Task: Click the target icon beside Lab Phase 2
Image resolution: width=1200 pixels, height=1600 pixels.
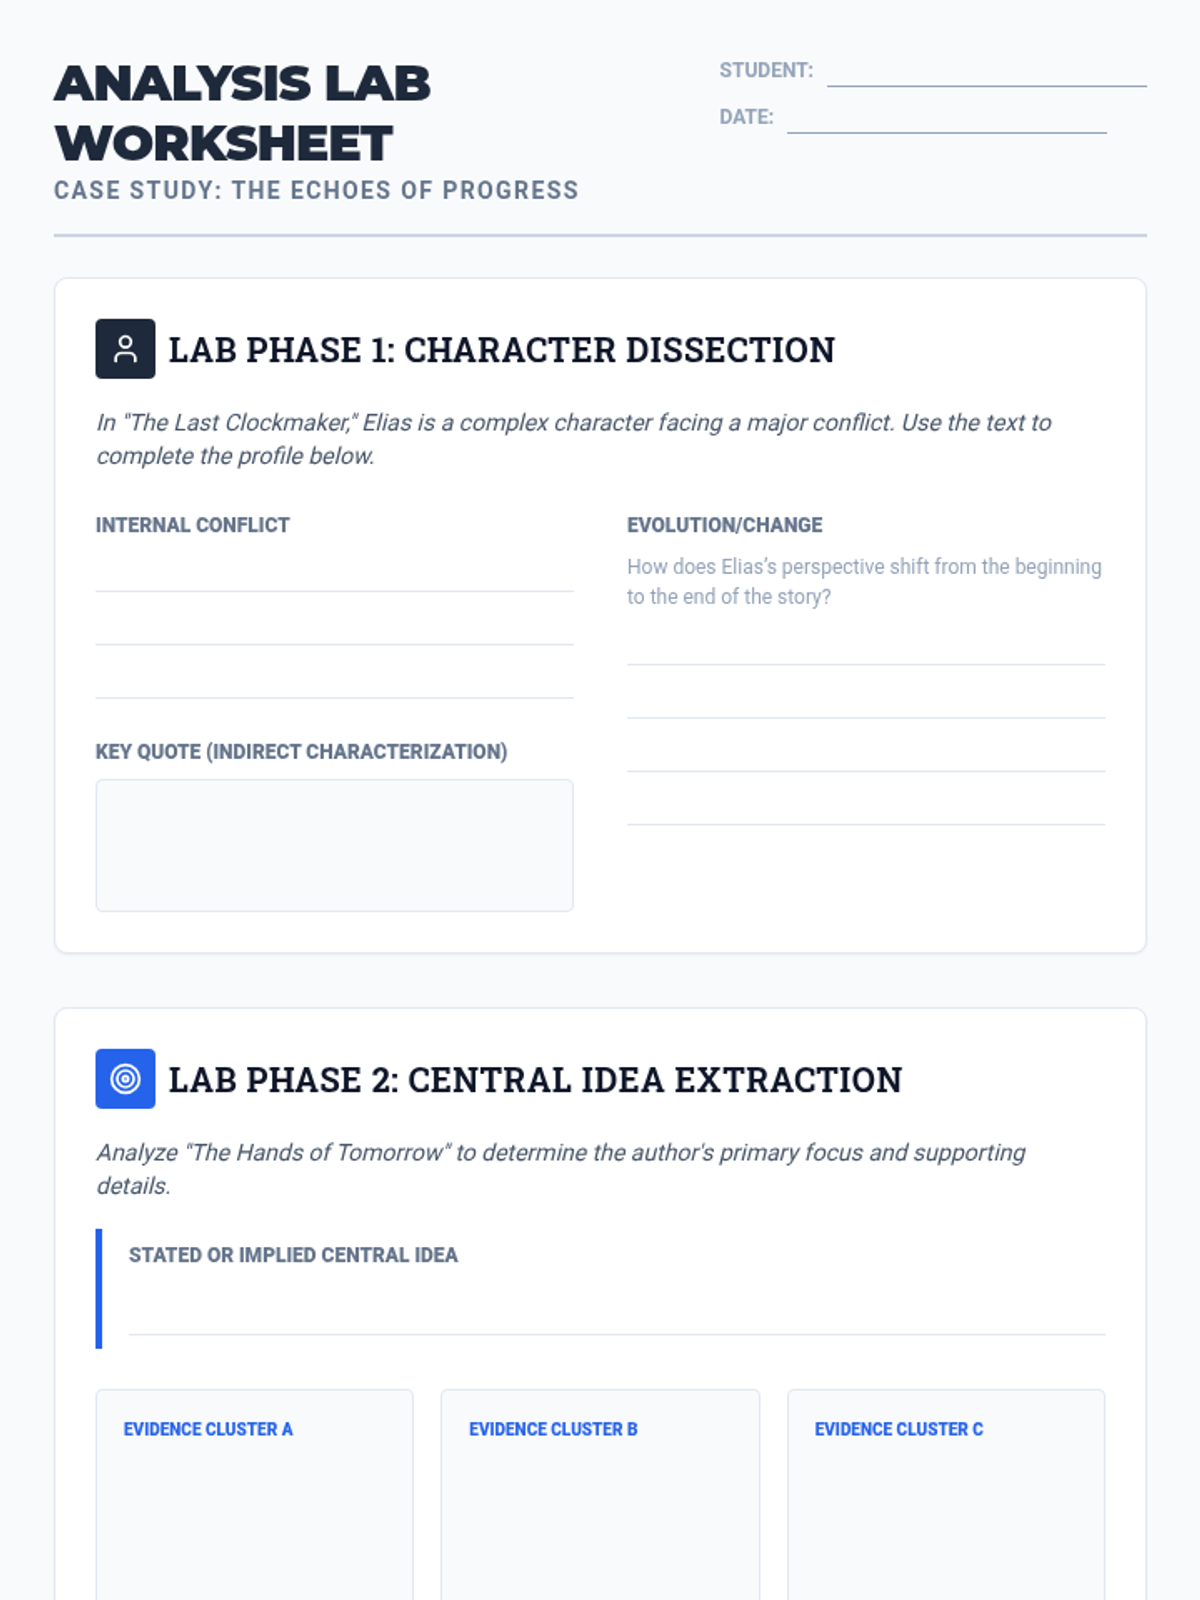Action: click(125, 1079)
